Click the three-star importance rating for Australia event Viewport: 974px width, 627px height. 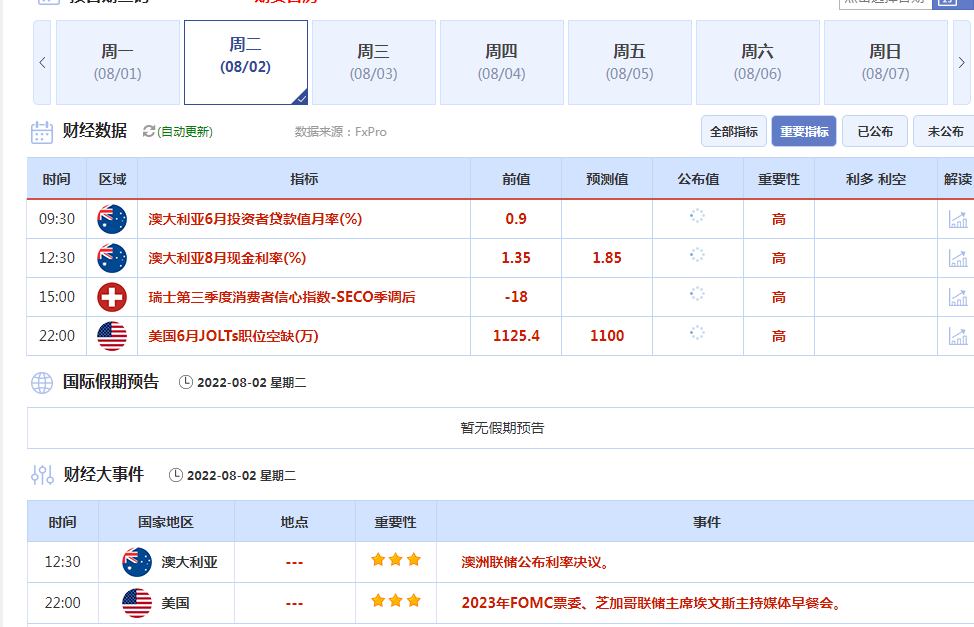coord(395,560)
